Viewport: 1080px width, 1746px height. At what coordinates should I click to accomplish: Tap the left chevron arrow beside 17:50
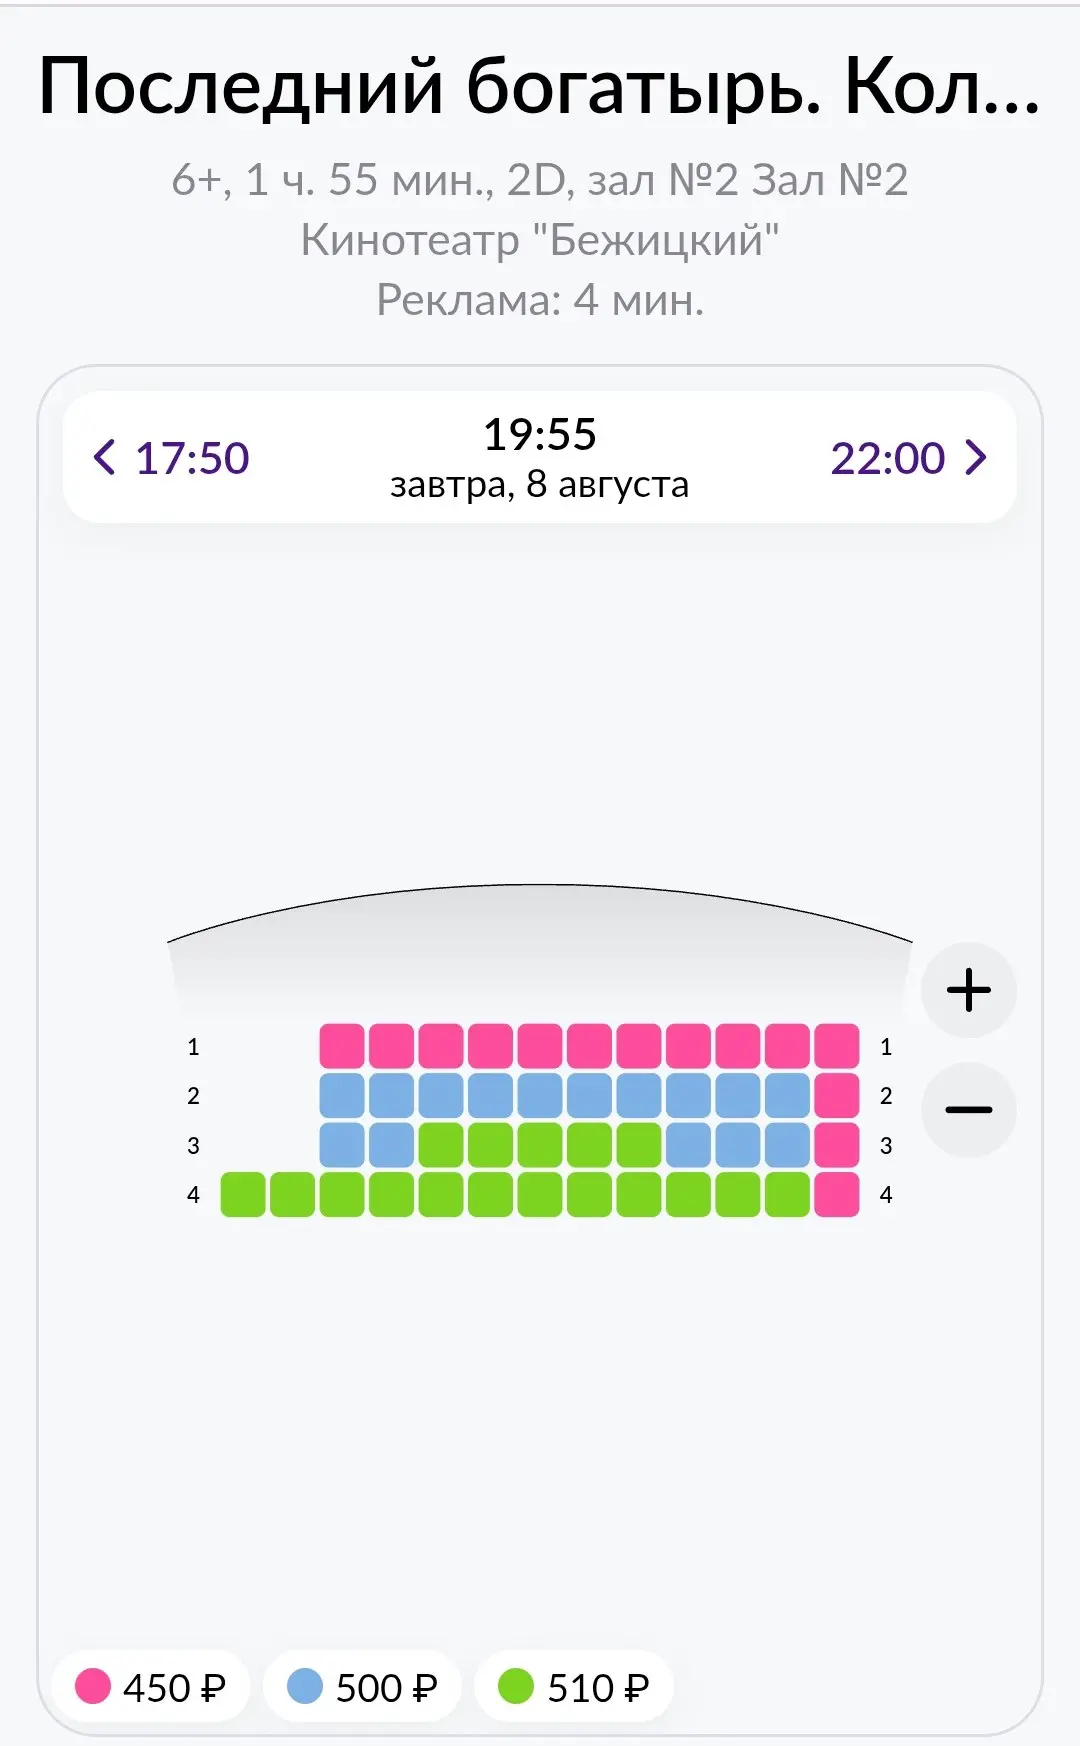[x=104, y=457]
